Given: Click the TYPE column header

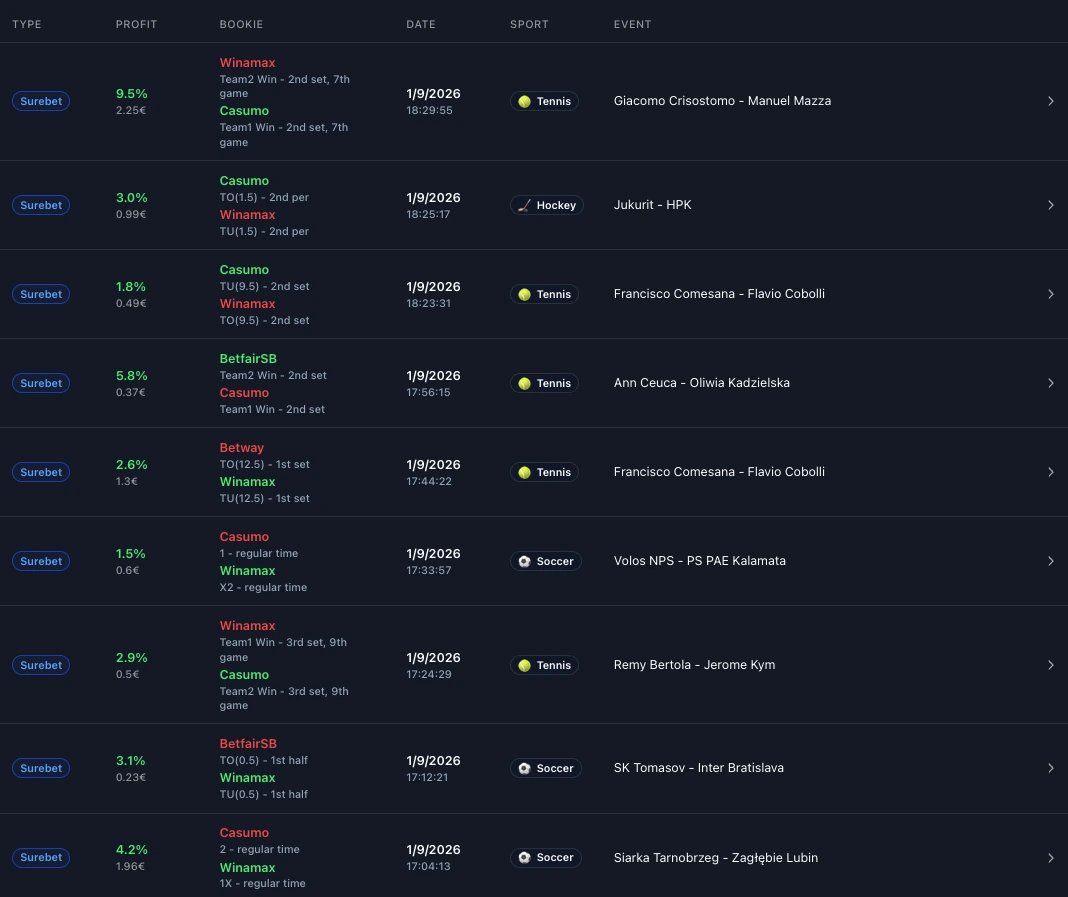Looking at the screenshot, I should point(27,24).
